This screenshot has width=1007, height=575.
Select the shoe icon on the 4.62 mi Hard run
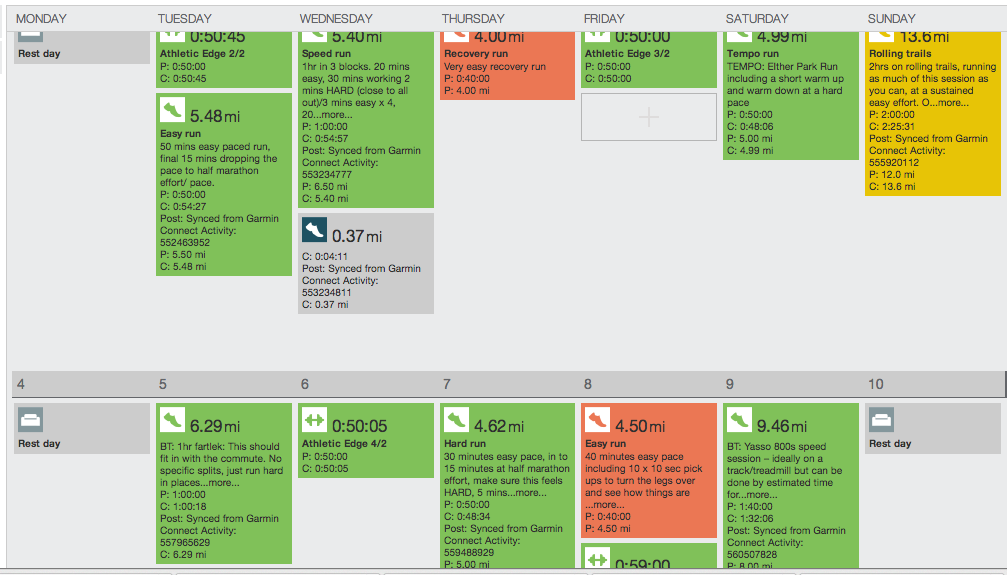tap(456, 420)
